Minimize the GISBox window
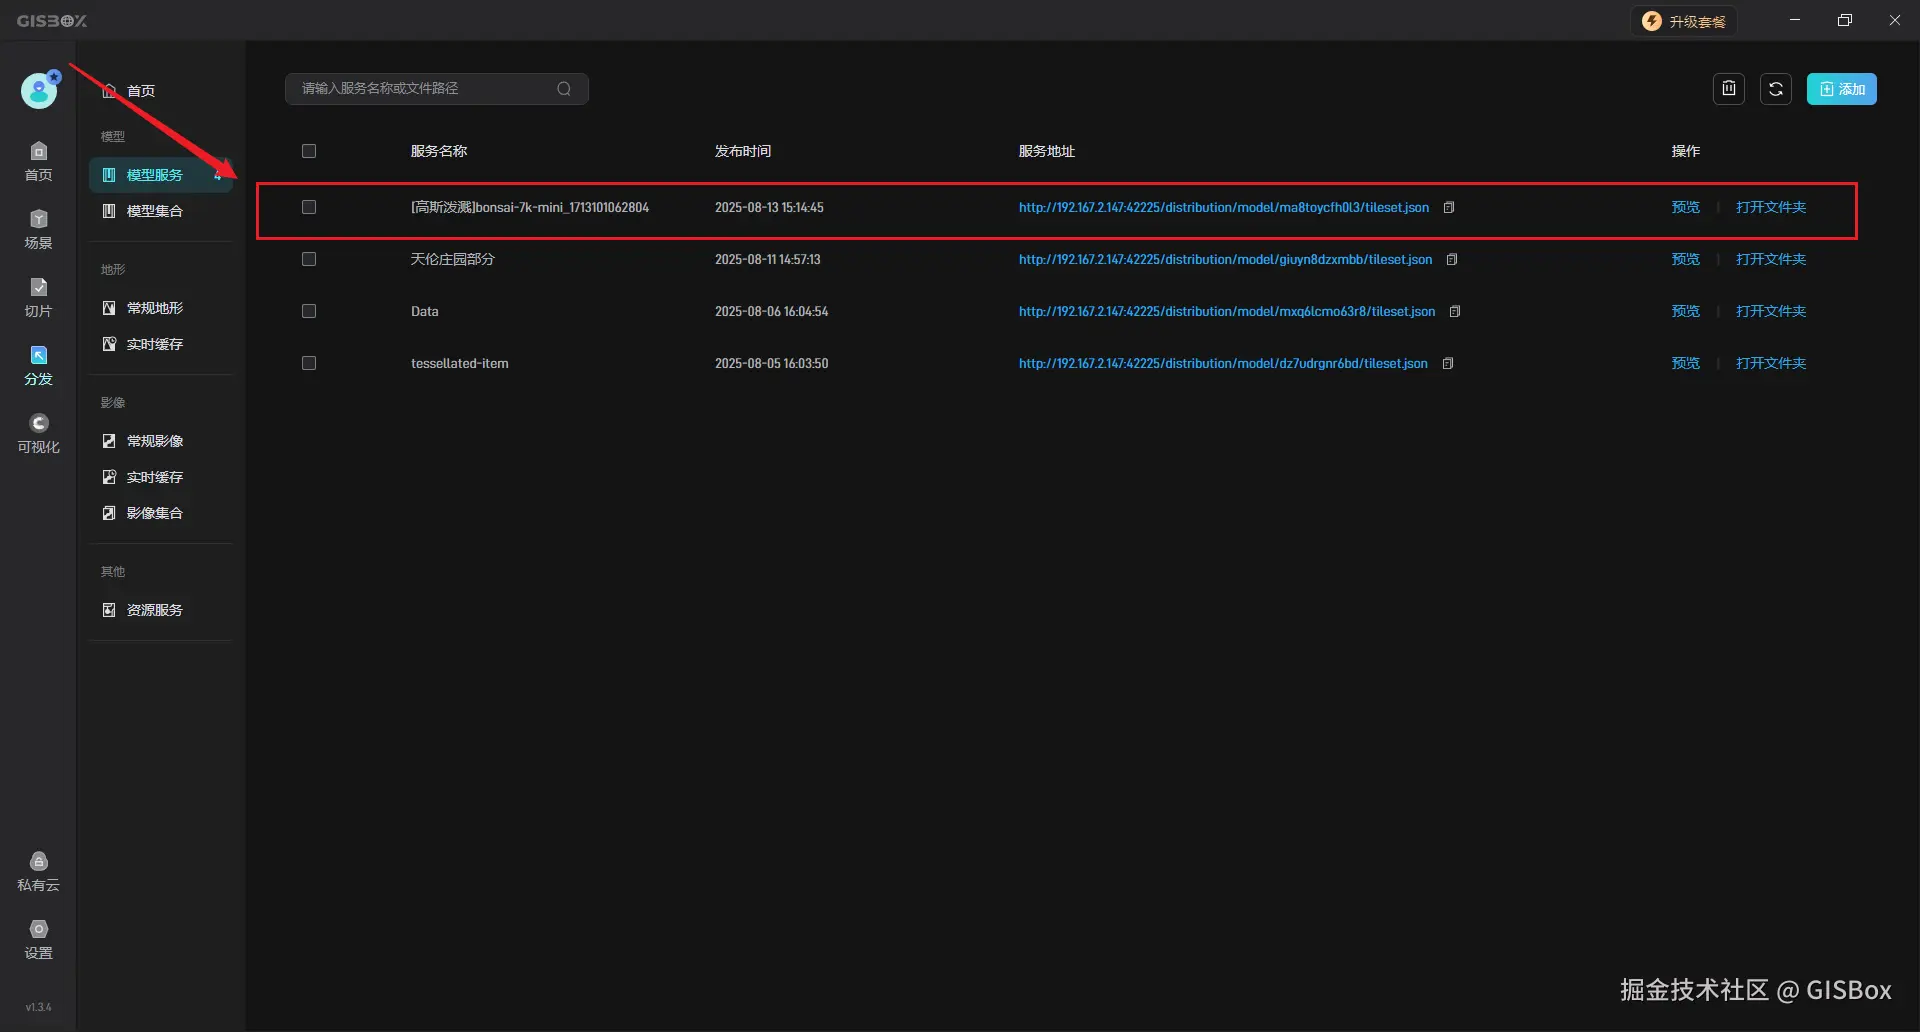This screenshot has height=1032, width=1920. pos(1795,20)
